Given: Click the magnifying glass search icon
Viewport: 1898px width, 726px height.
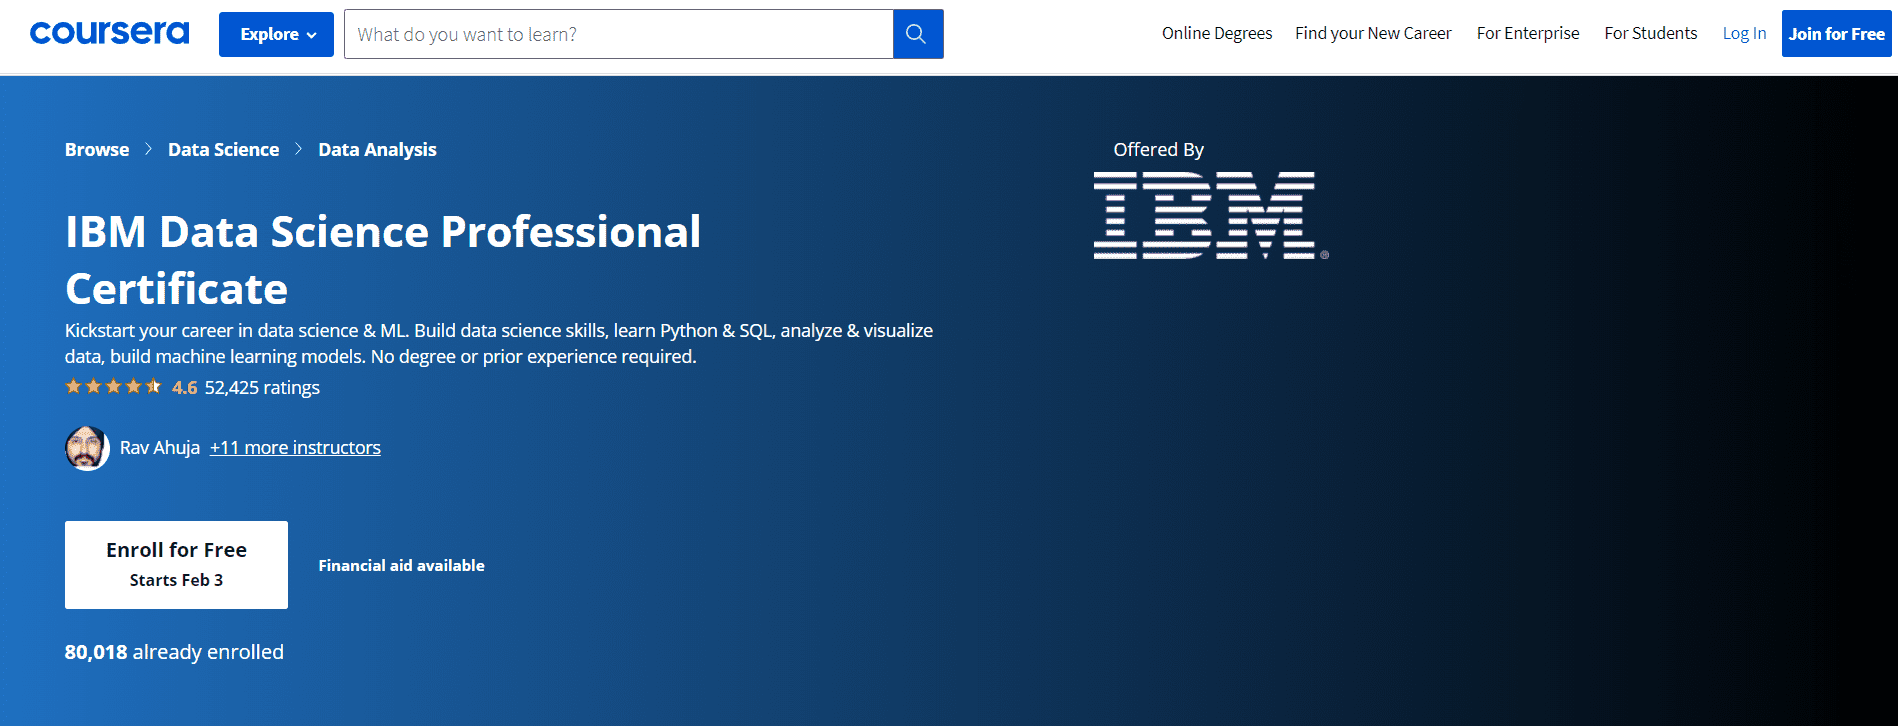Looking at the screenshot, I should 916,34.
